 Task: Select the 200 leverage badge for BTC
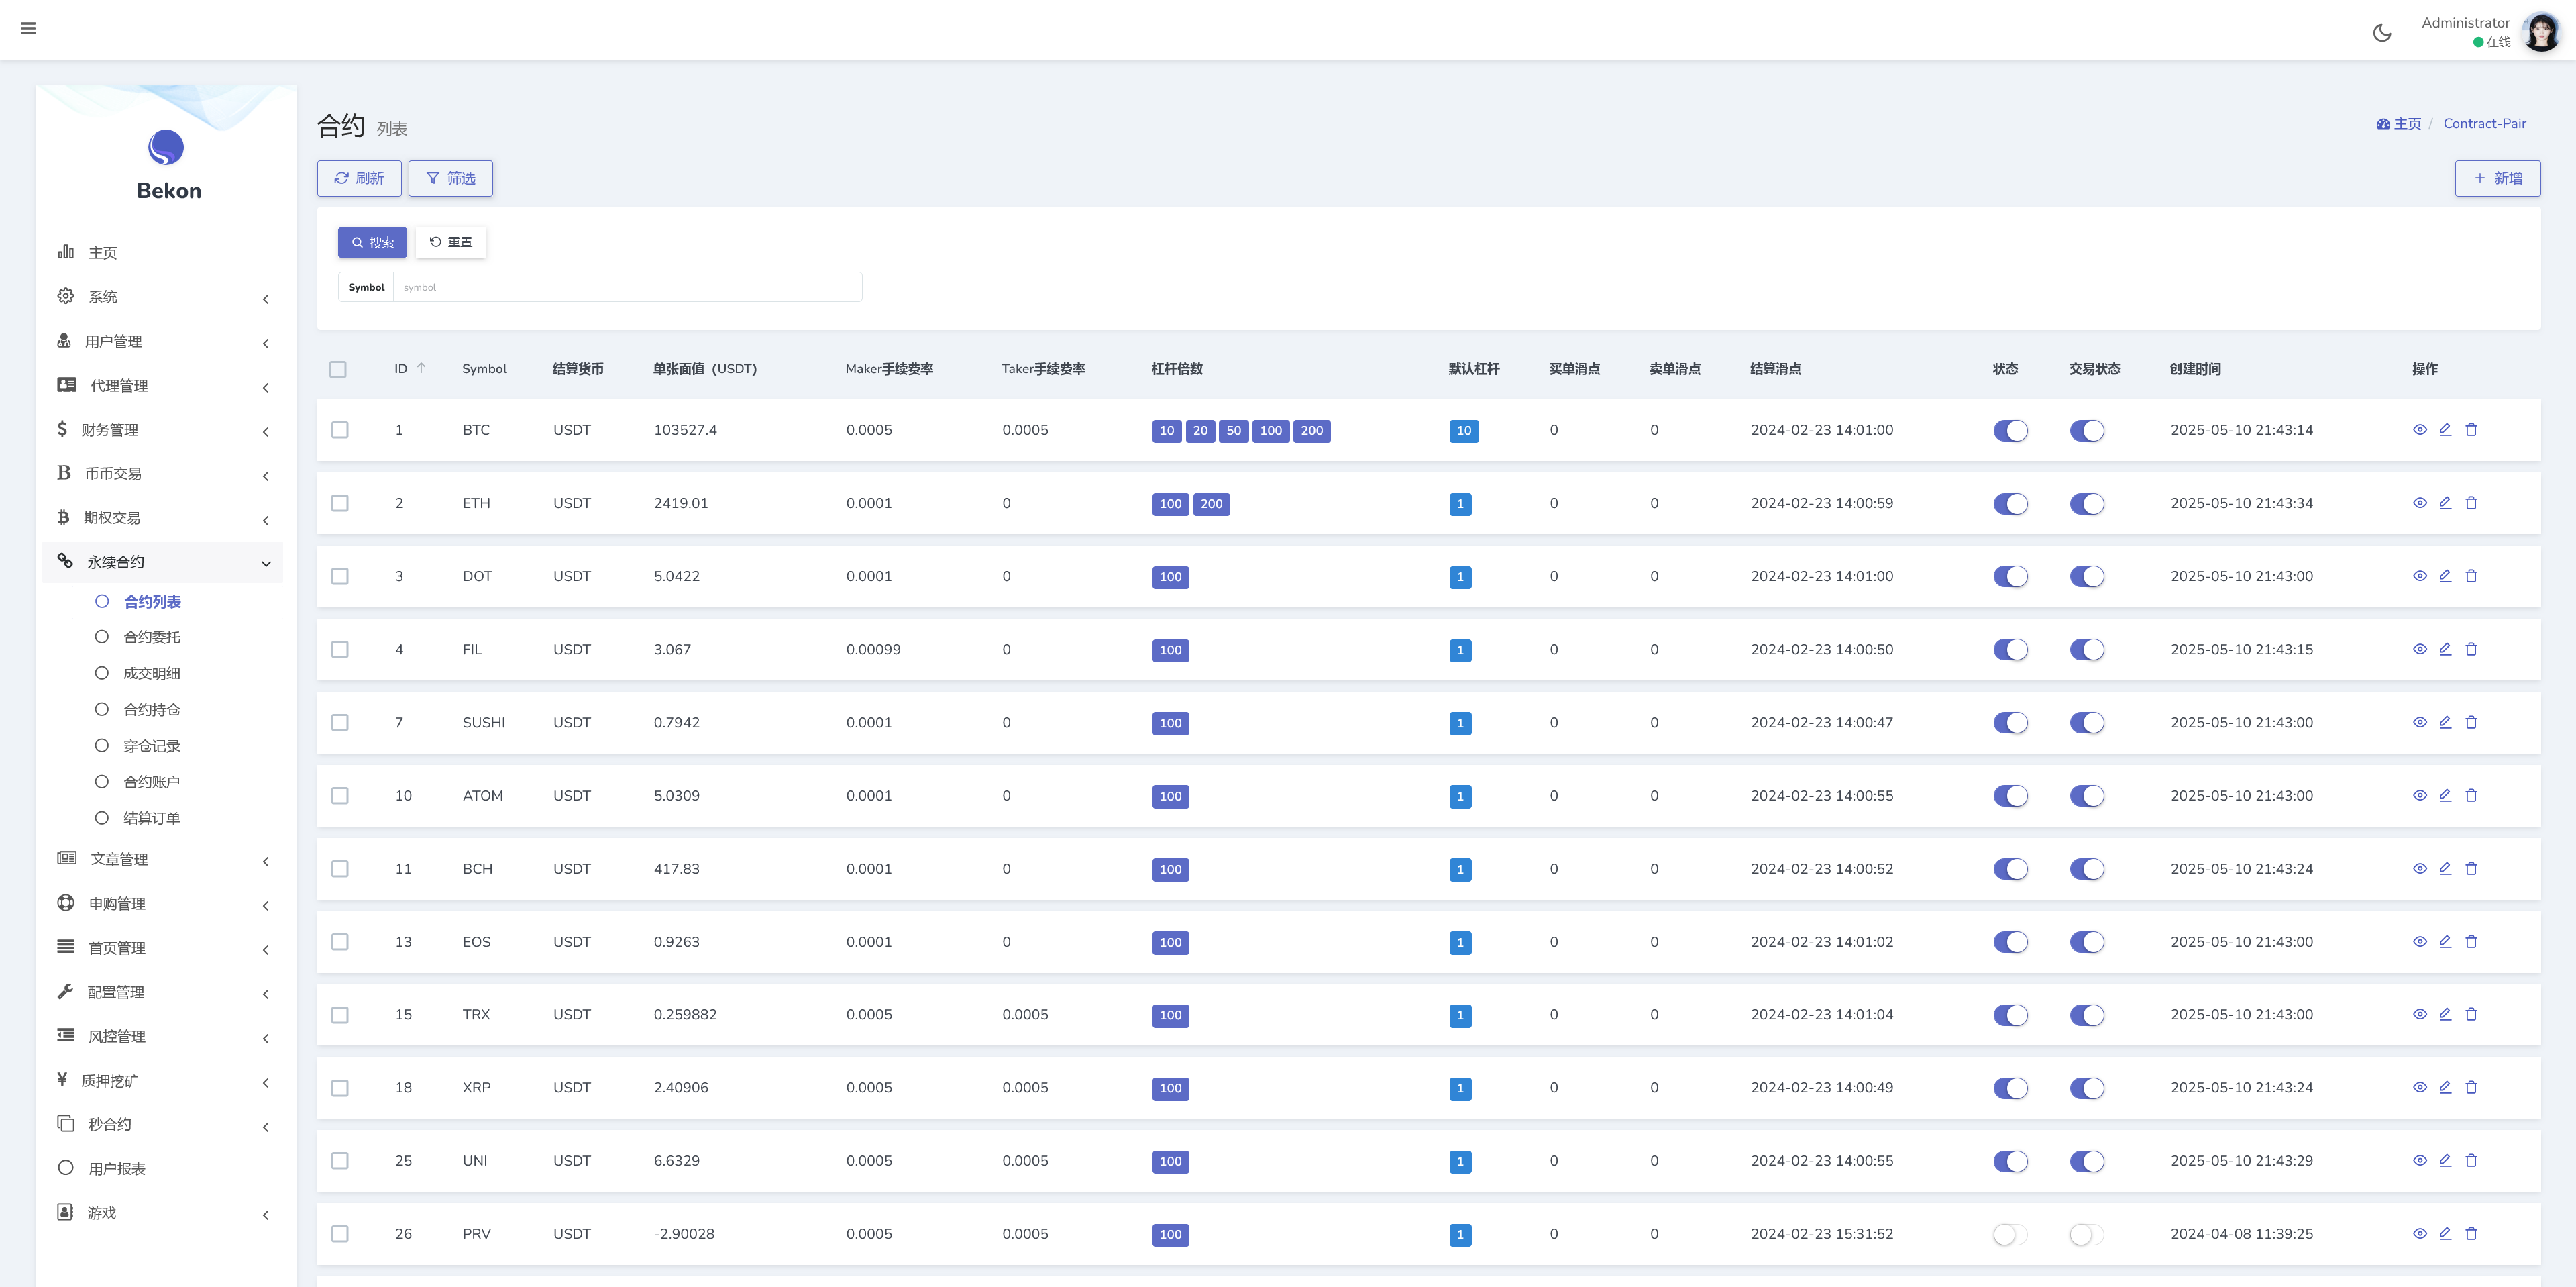point(1311,431)
